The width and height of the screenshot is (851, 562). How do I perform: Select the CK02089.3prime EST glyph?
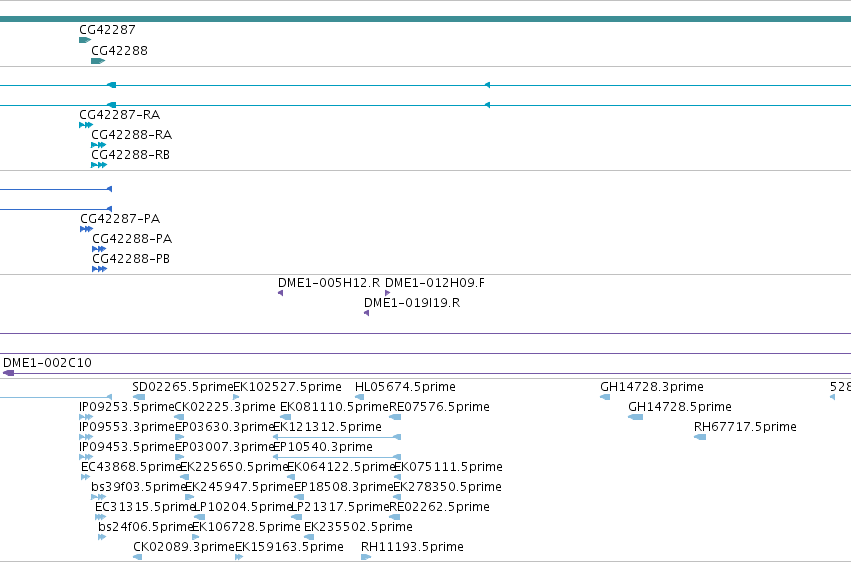pos(138,557)
